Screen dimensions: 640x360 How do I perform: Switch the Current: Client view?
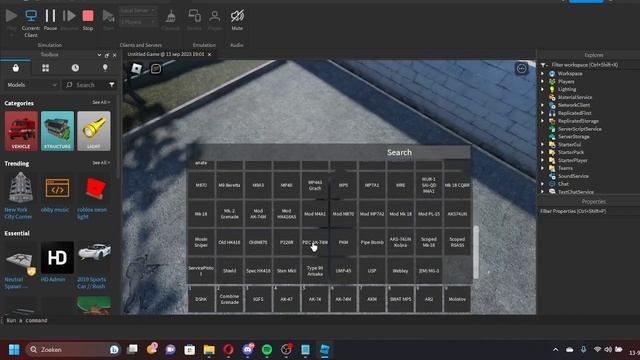pos(31,23)
